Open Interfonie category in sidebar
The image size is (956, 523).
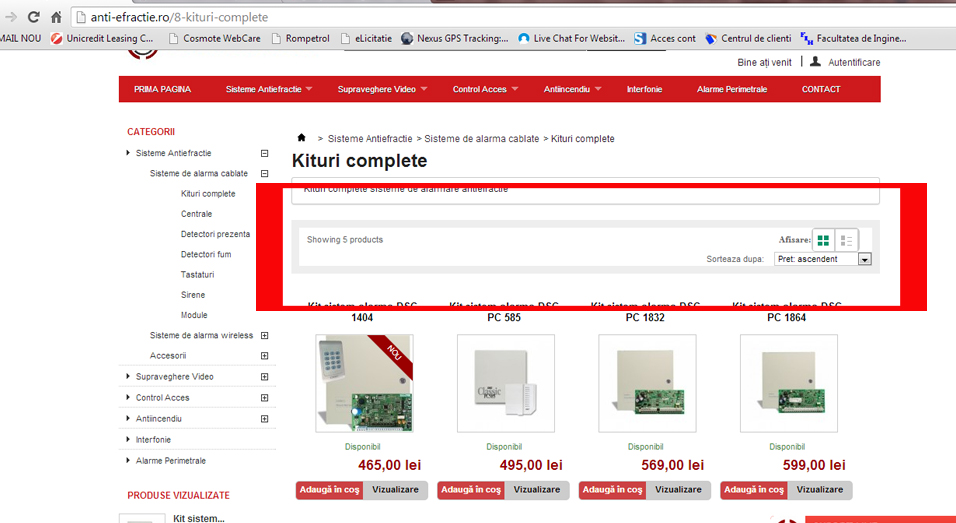153,440
